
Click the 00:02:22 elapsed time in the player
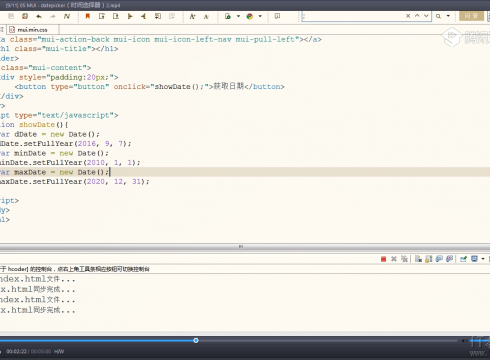[16, 351]
